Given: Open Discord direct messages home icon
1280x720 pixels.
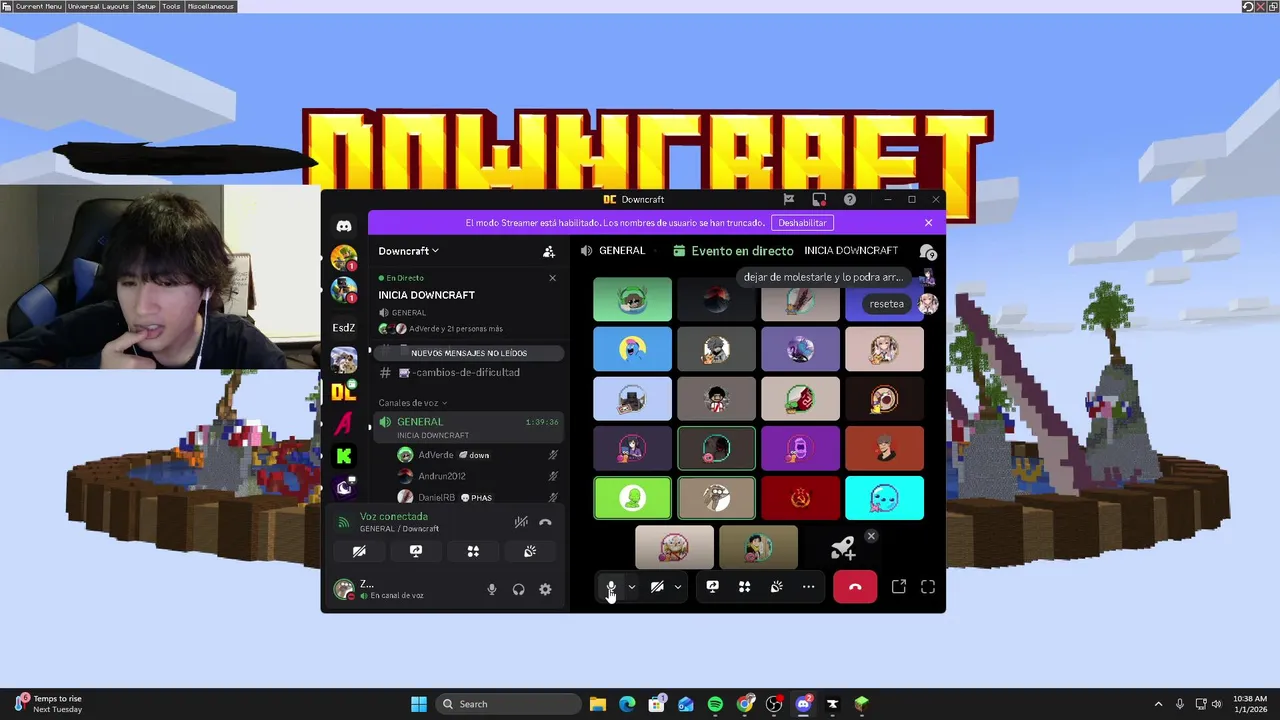Looking at the screenshot, I should coord(344,226).
